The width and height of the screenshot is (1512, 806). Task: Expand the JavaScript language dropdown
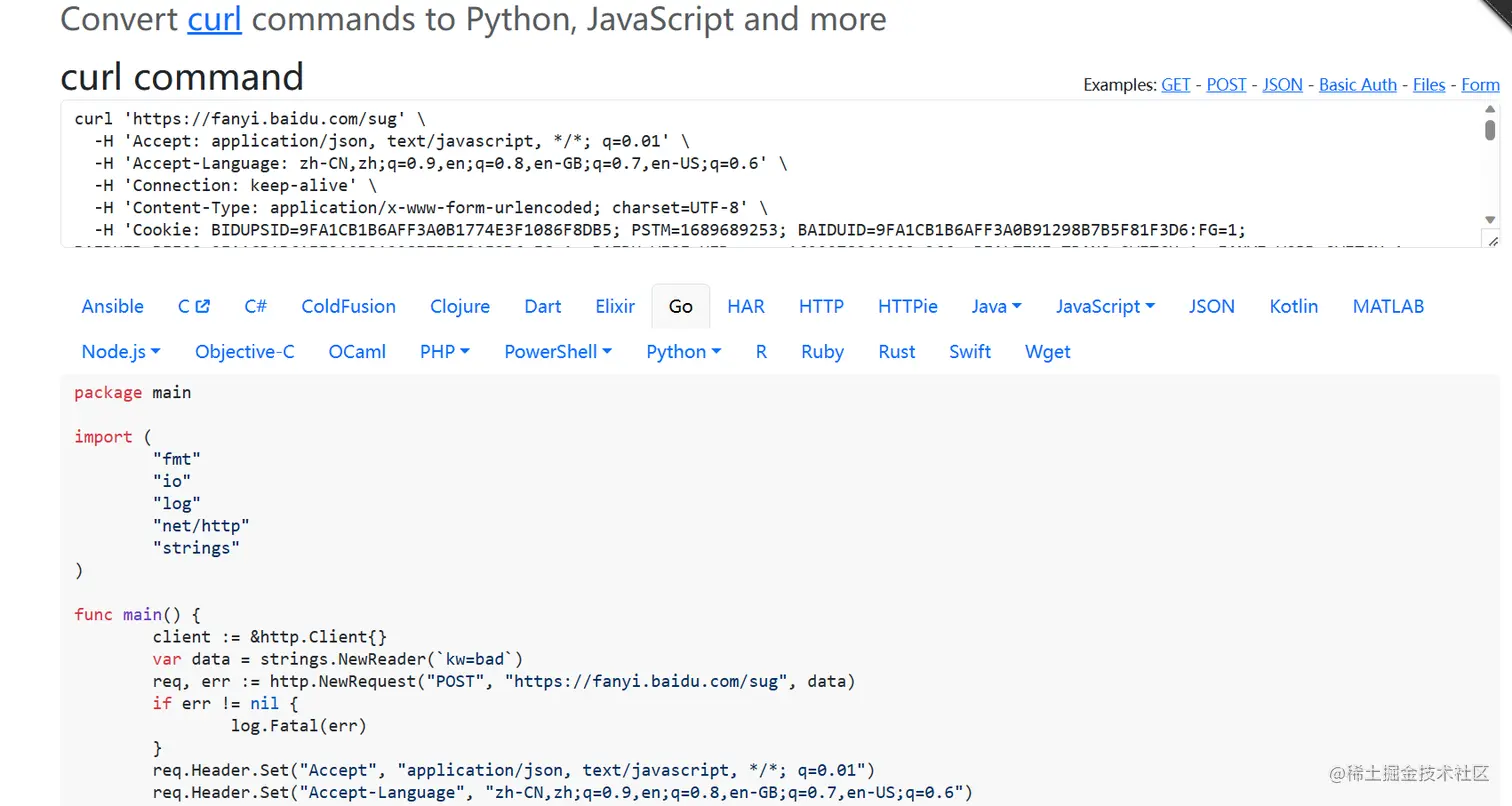point(1105,307)
